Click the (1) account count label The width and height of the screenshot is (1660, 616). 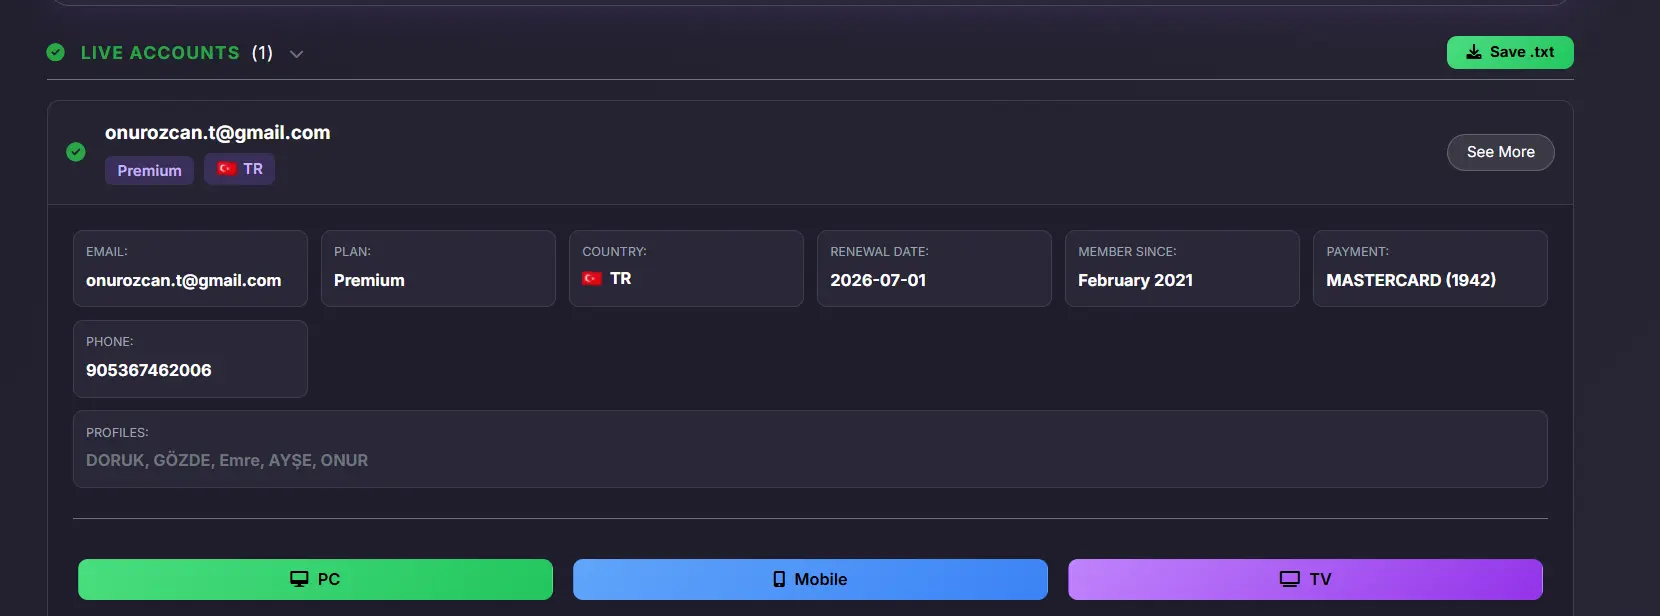[x=262, y=53]
